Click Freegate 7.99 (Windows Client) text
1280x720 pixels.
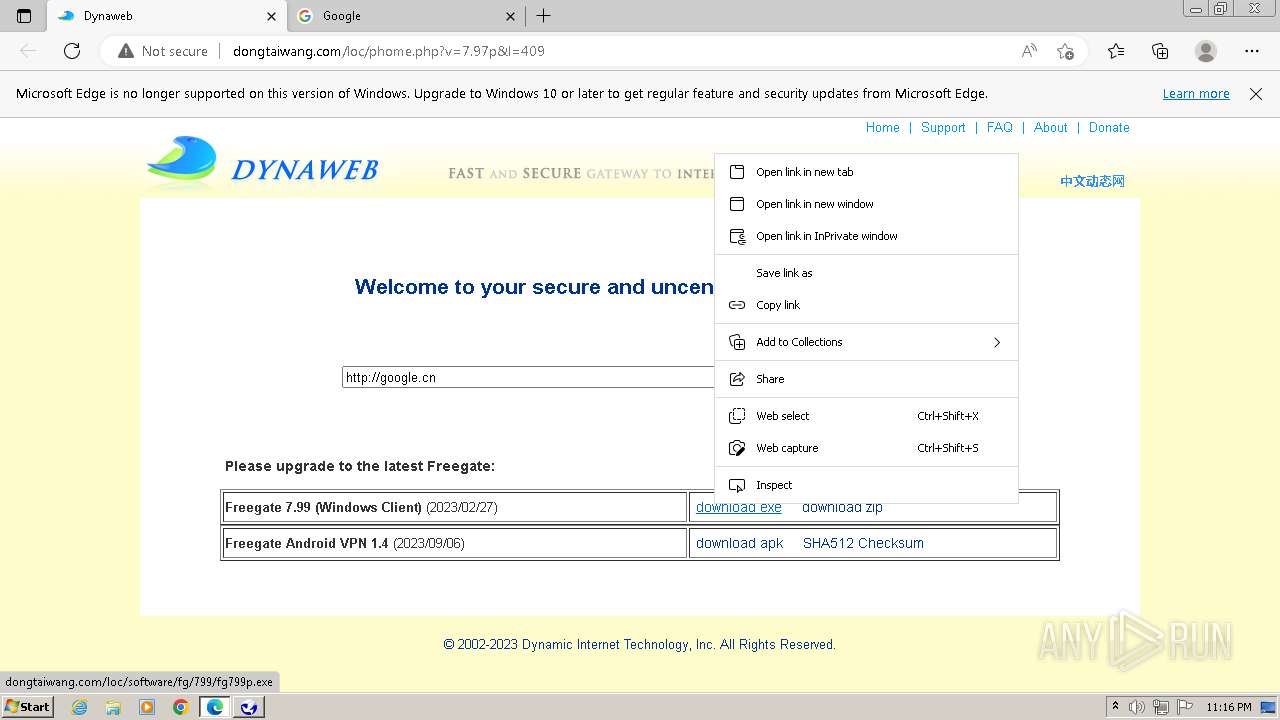tap(323, 507)
